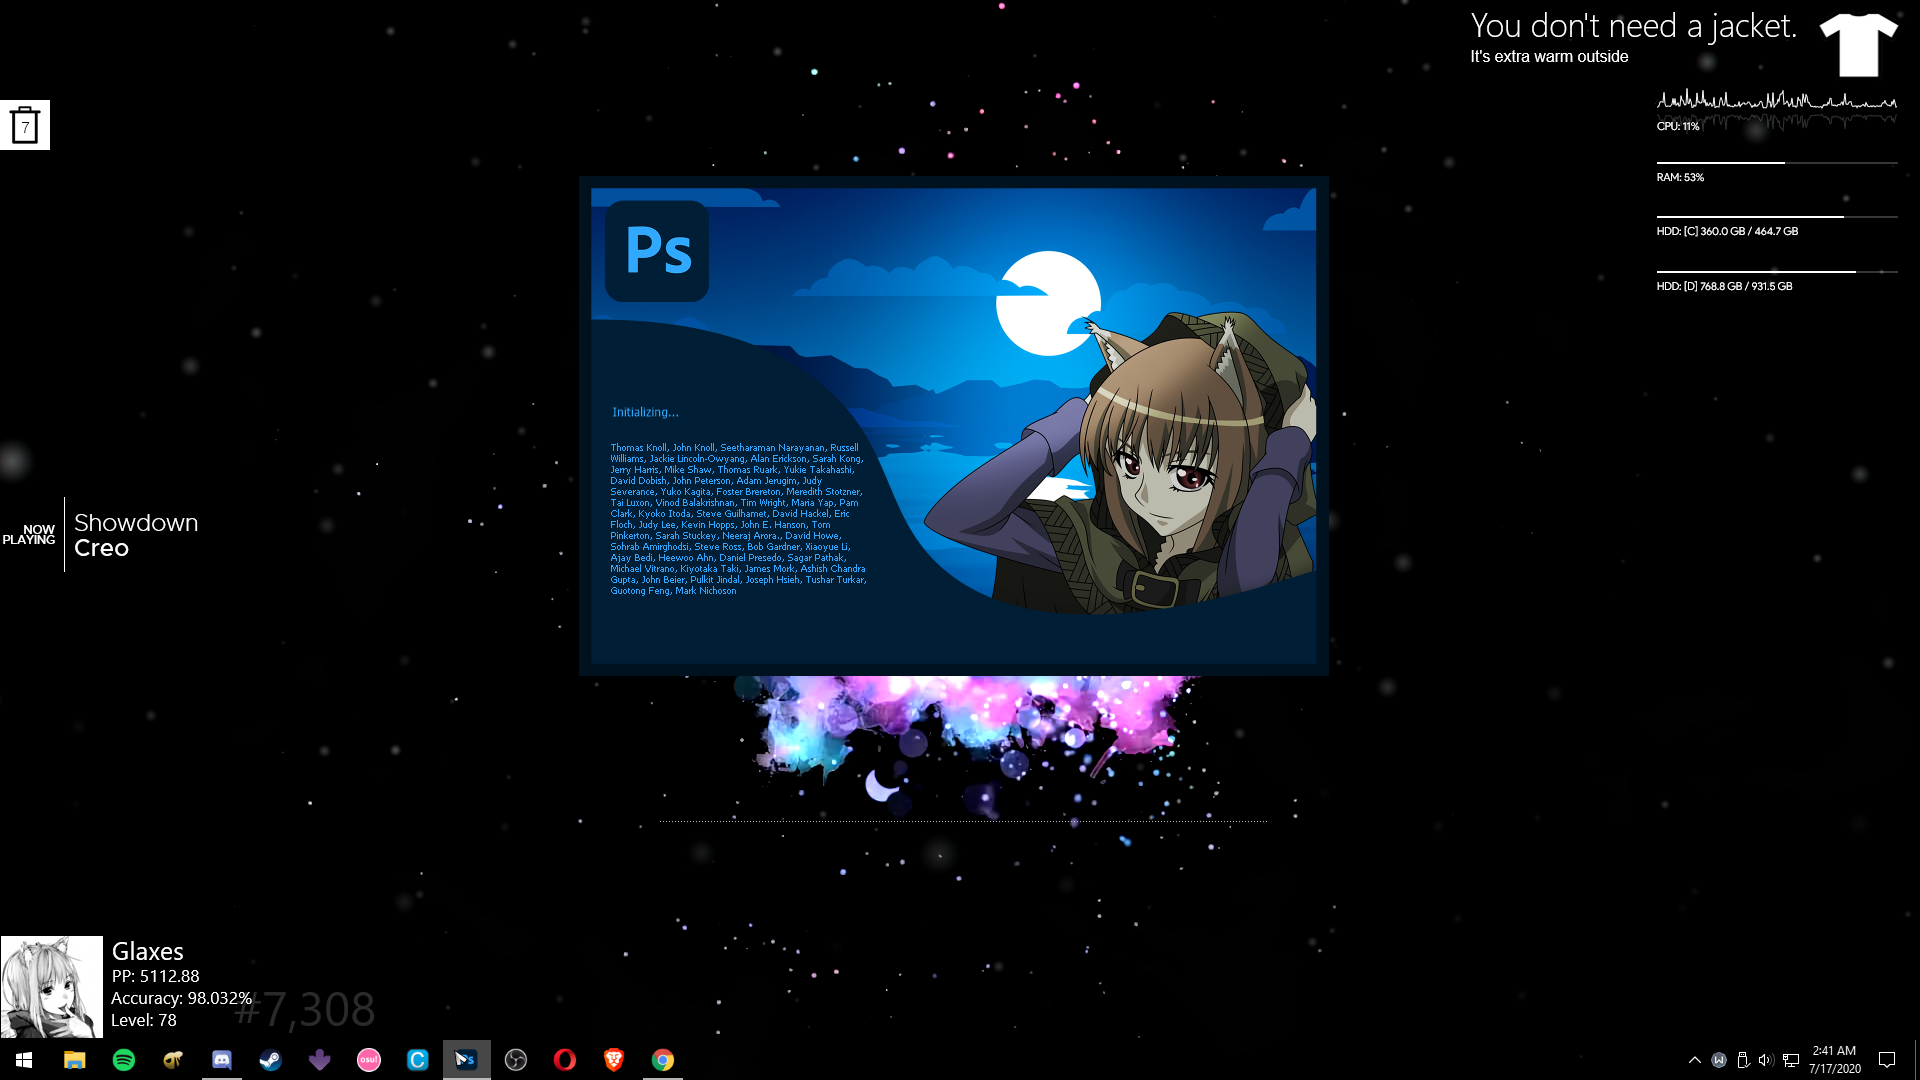Launch the Brave browser from the taskbar
1920x1080 pixels.
pos(614,1060)
